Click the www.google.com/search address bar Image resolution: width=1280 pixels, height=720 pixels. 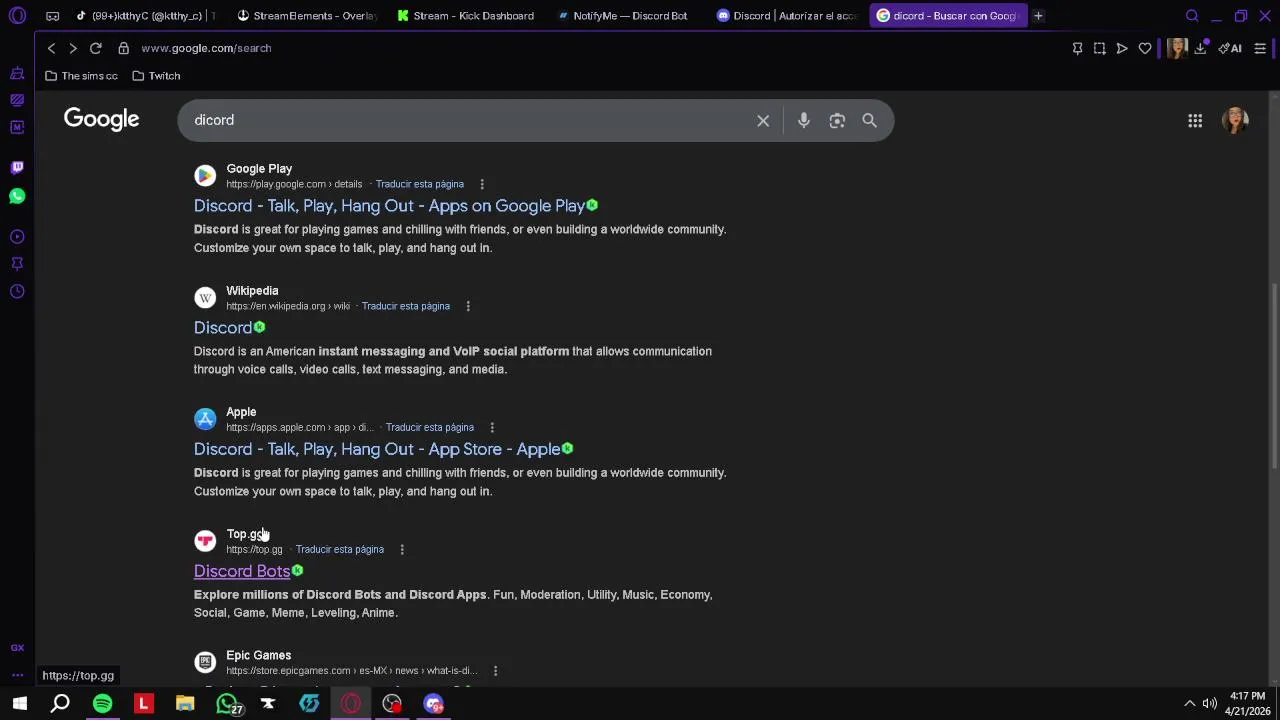click(x=206, y=48)
